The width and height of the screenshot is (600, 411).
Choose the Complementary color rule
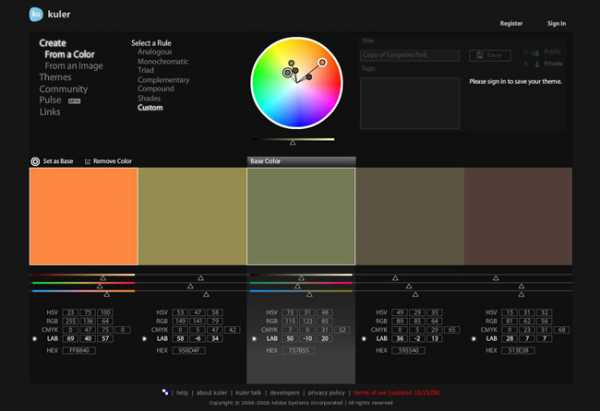(x=163, y=79)
